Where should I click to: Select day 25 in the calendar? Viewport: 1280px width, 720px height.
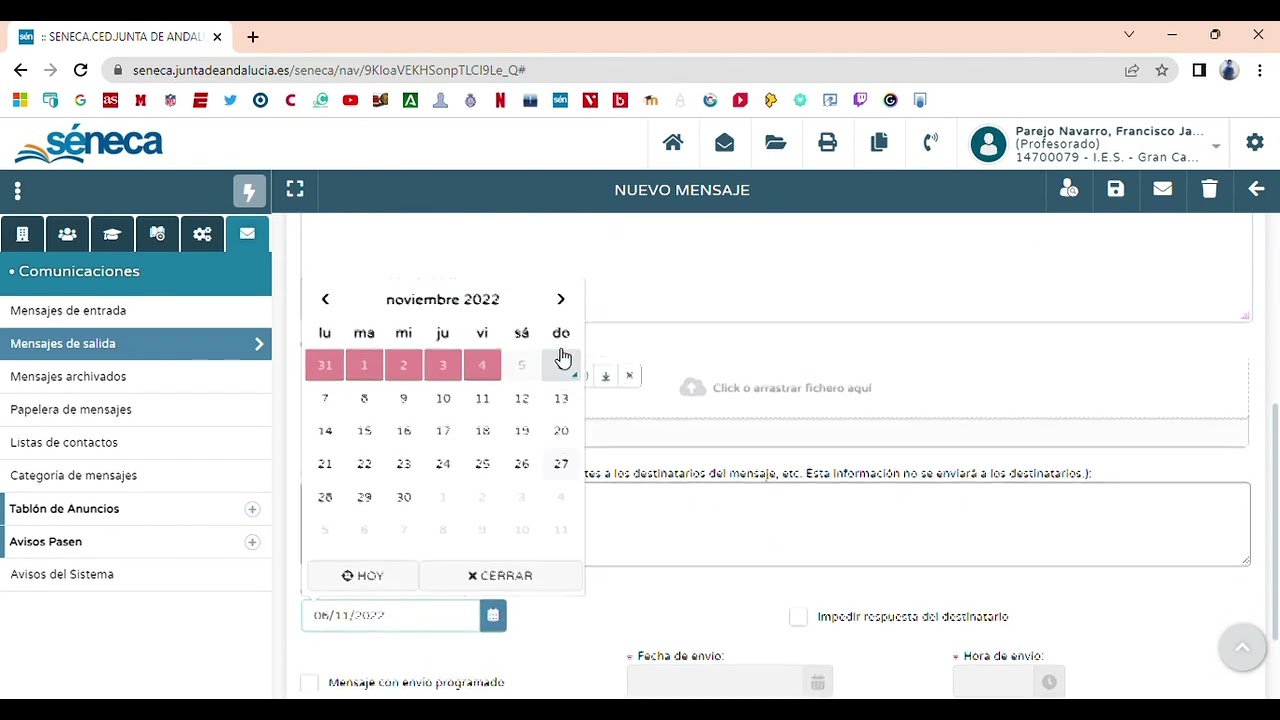tap(482, 464)
